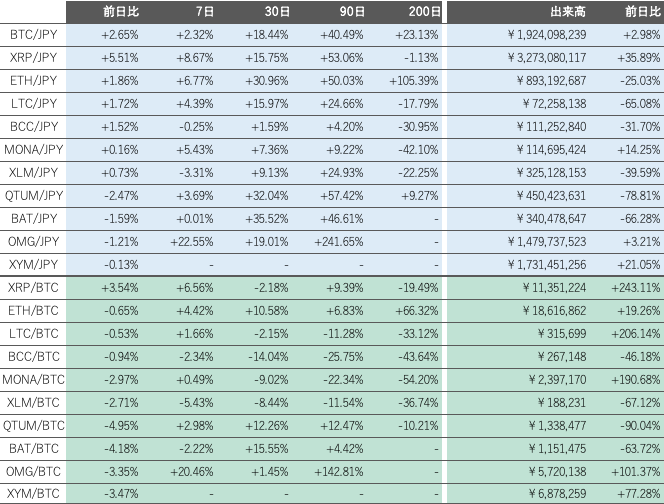Select the OMG/JPY row label
Screen dimensions: 664x504
tap(33, 241)
